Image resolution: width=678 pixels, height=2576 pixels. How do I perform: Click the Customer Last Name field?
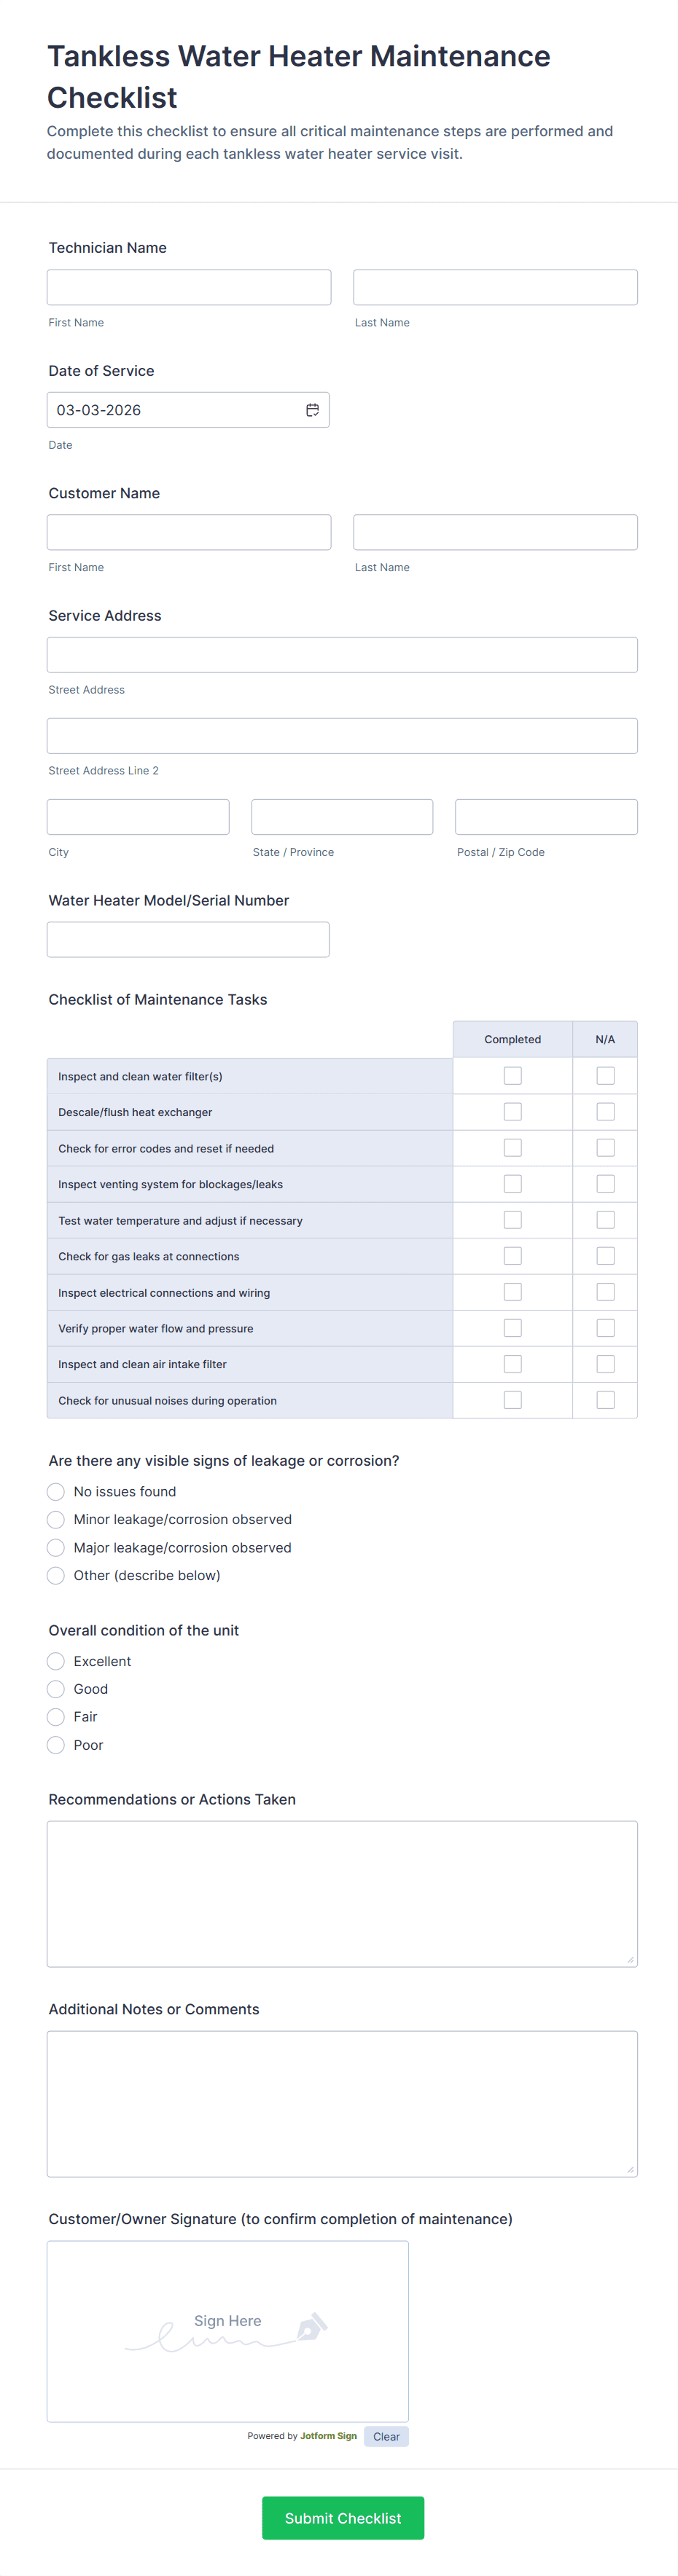pos(495,532)
